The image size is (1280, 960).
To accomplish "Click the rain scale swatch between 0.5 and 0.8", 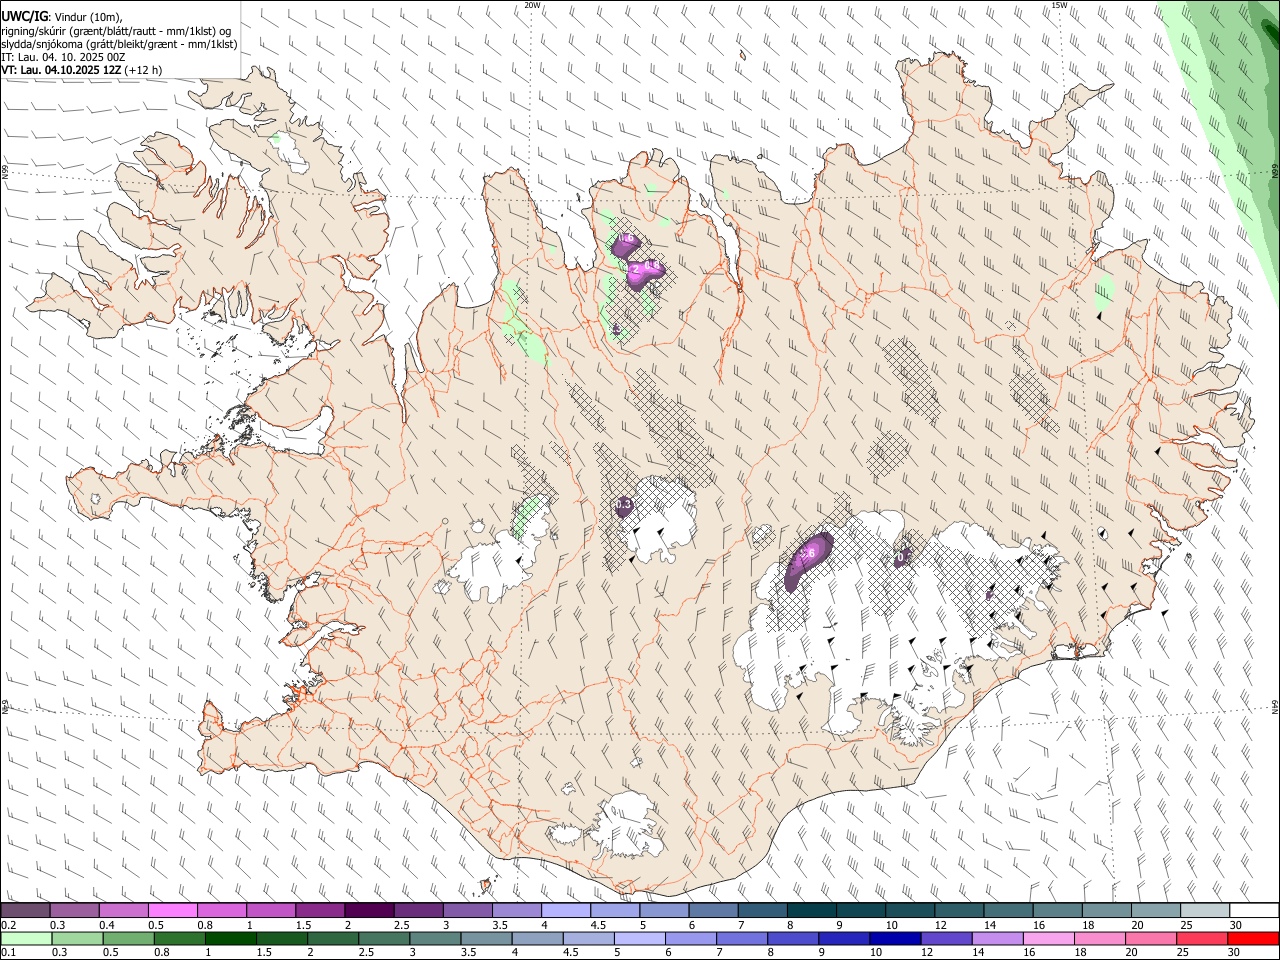I will (x=128, y=939).
